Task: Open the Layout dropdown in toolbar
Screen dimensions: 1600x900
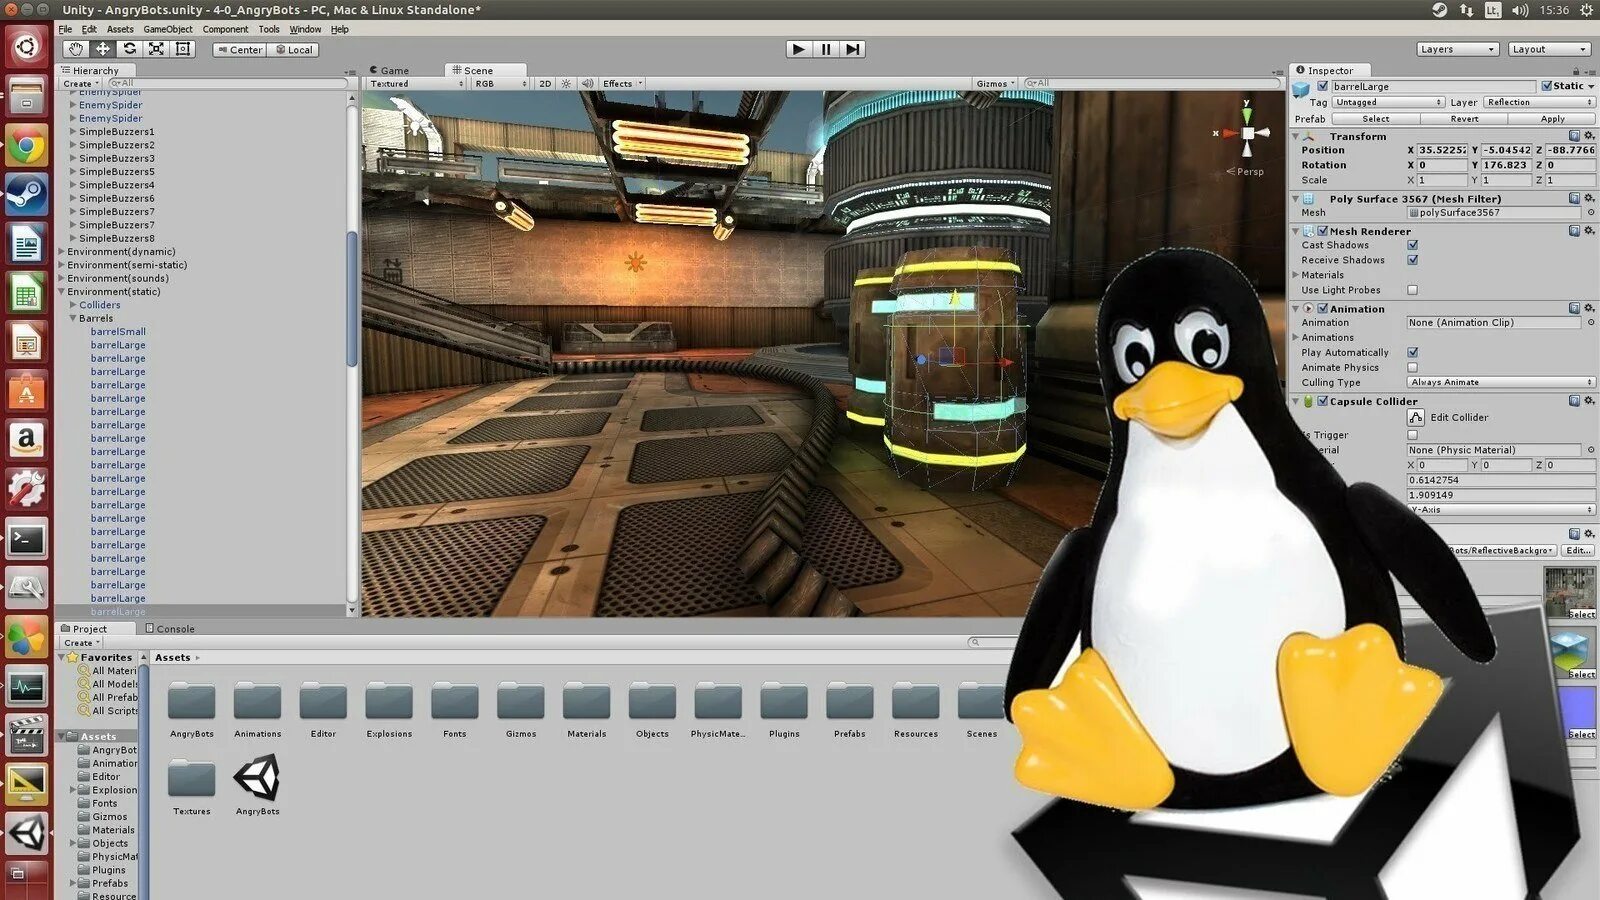Action: [1549, 49]
